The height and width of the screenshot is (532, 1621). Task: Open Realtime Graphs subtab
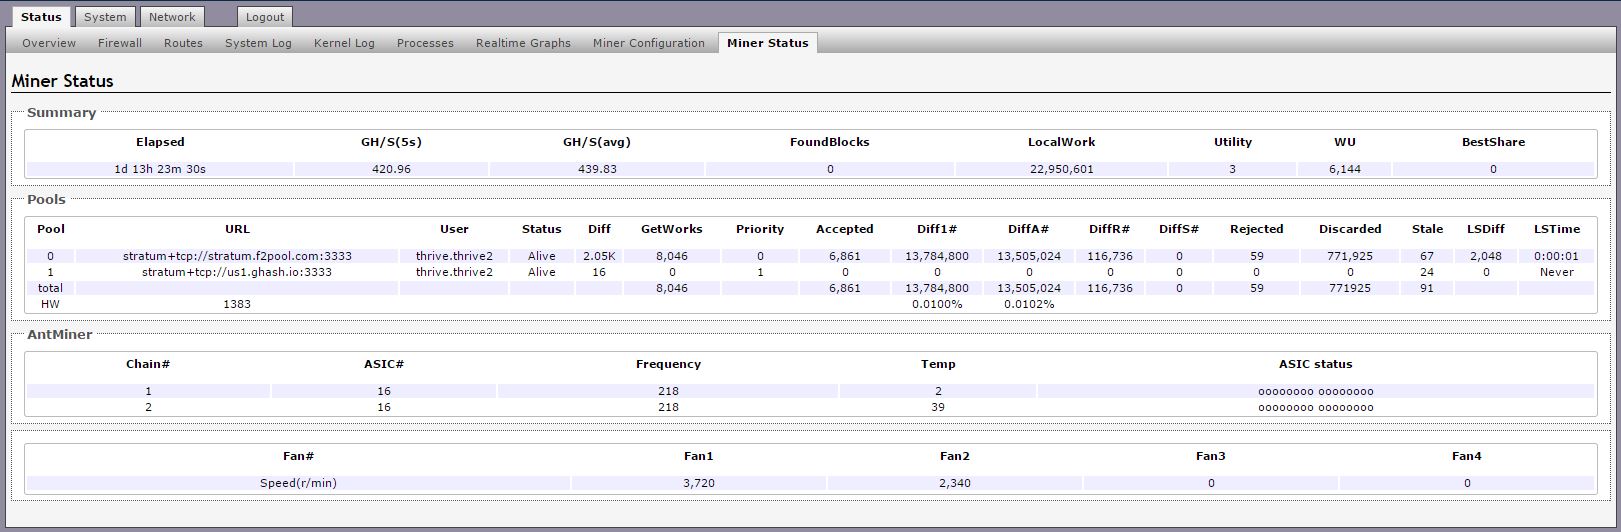(523, 43)
